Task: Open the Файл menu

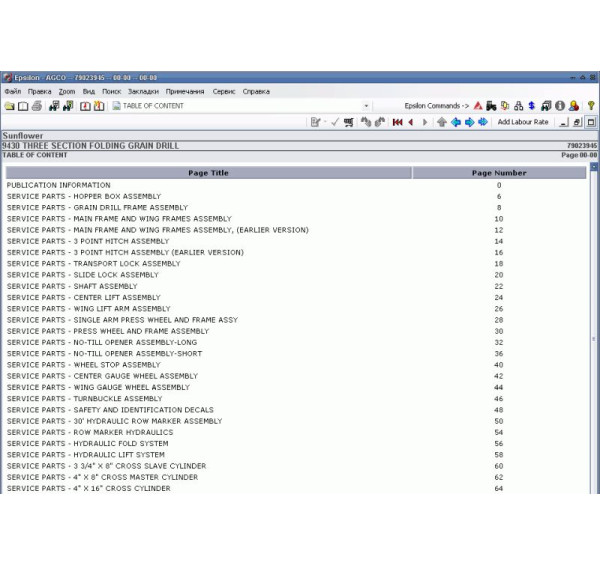Action: coord(12,91)
